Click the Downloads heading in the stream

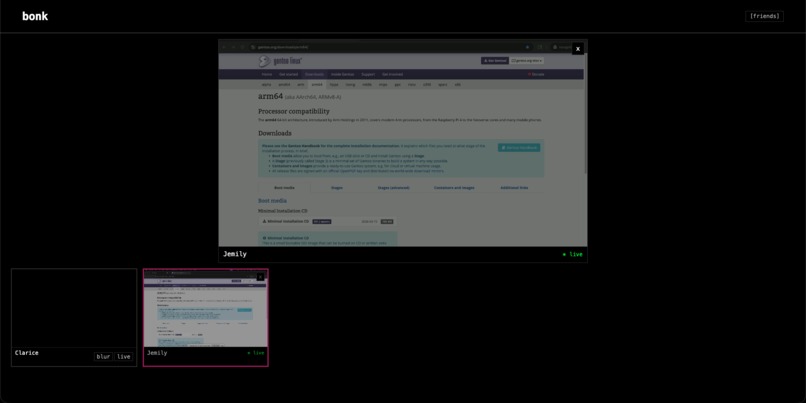[274, 133]
